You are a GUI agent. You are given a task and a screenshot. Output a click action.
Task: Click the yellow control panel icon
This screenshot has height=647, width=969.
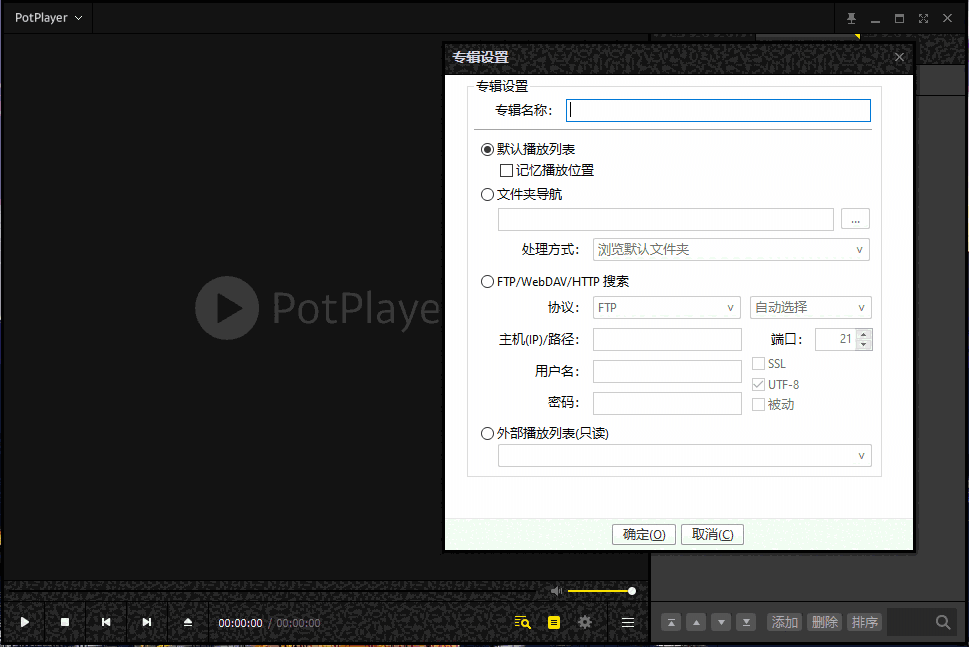553,622
